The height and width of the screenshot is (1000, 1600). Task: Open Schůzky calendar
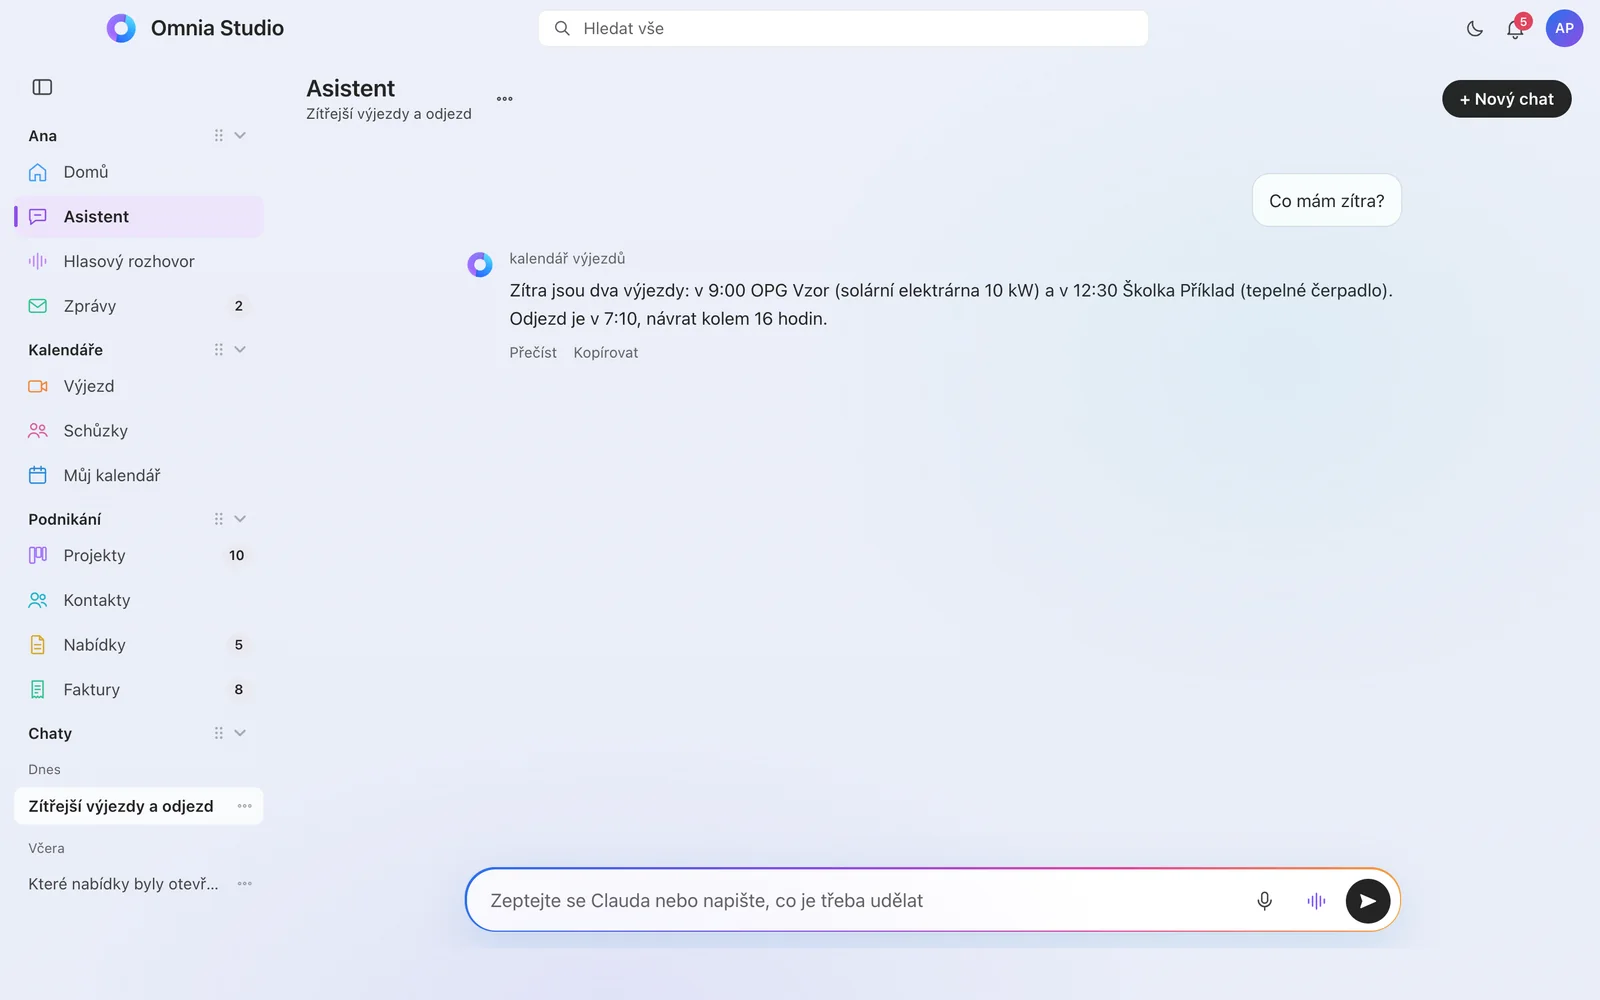point(139,431)
